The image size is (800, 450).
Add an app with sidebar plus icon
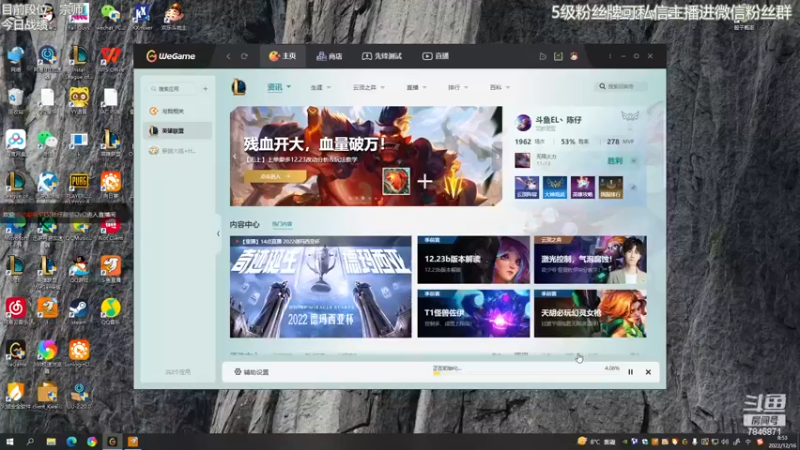click(x=205, y=89)
